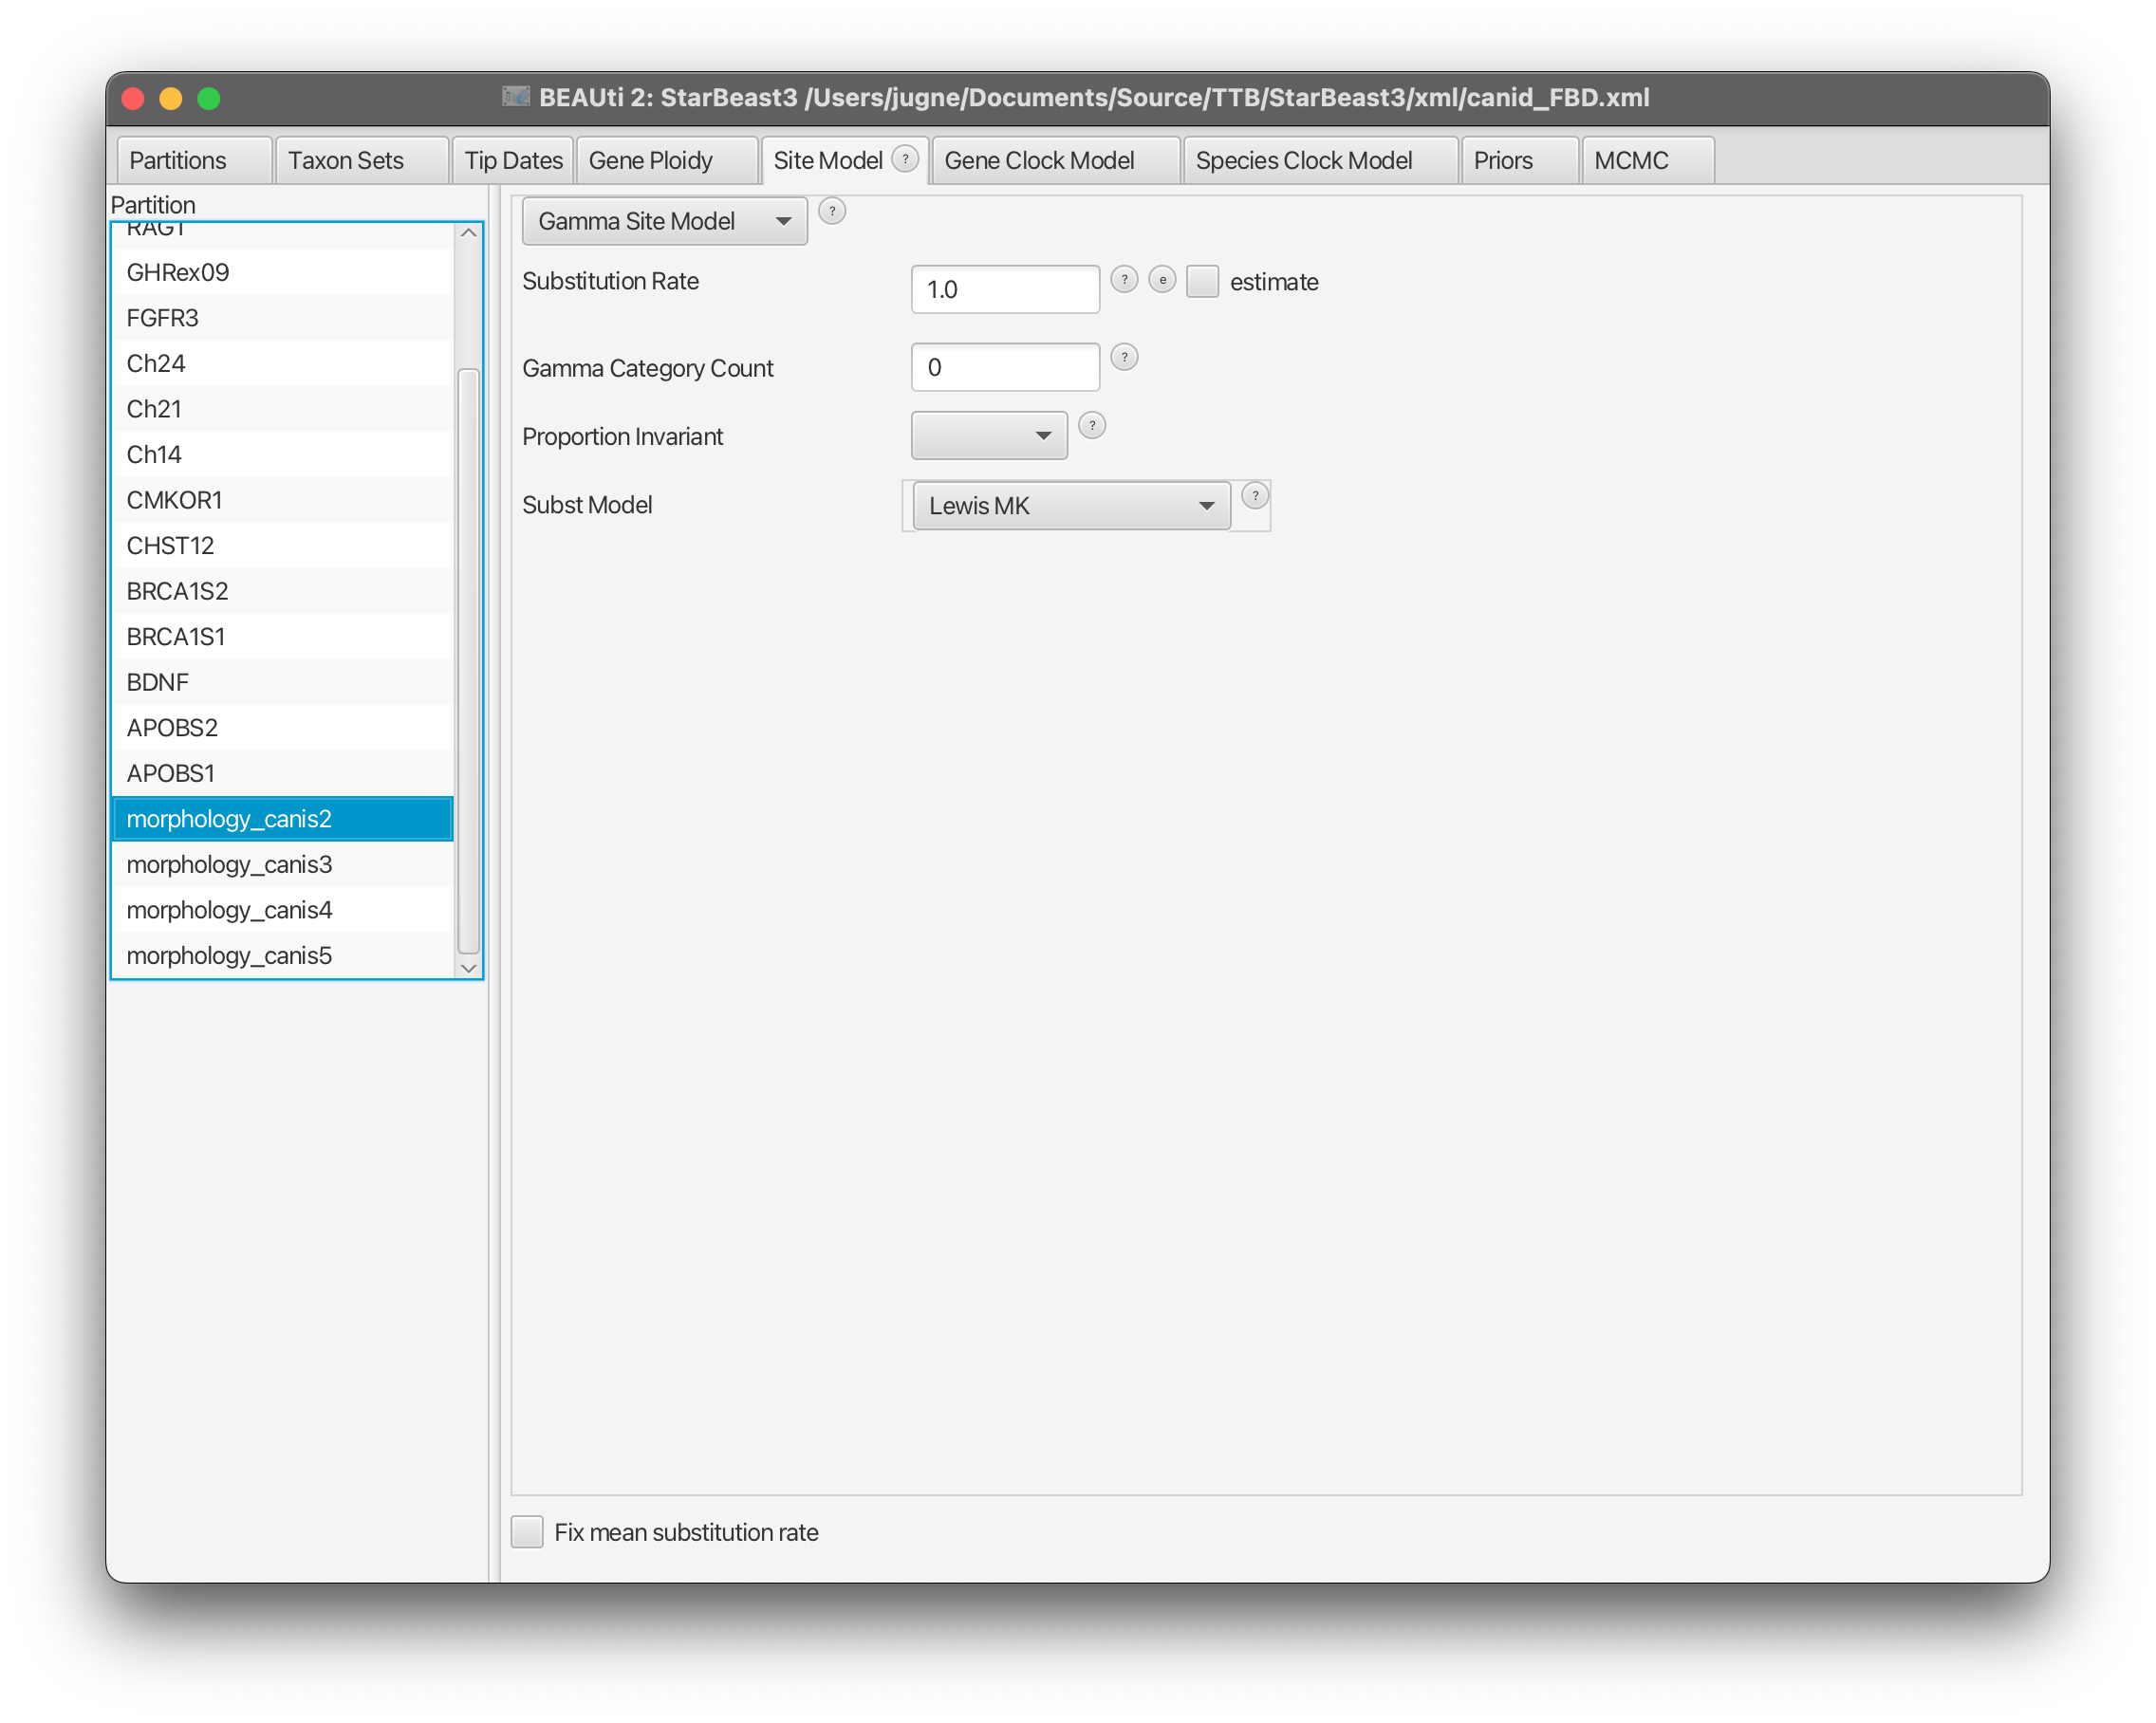Select morphology_canis3 partition
Image resolution: width=2156 pixels, height=1723 pixels.
(x=229, y=864)
